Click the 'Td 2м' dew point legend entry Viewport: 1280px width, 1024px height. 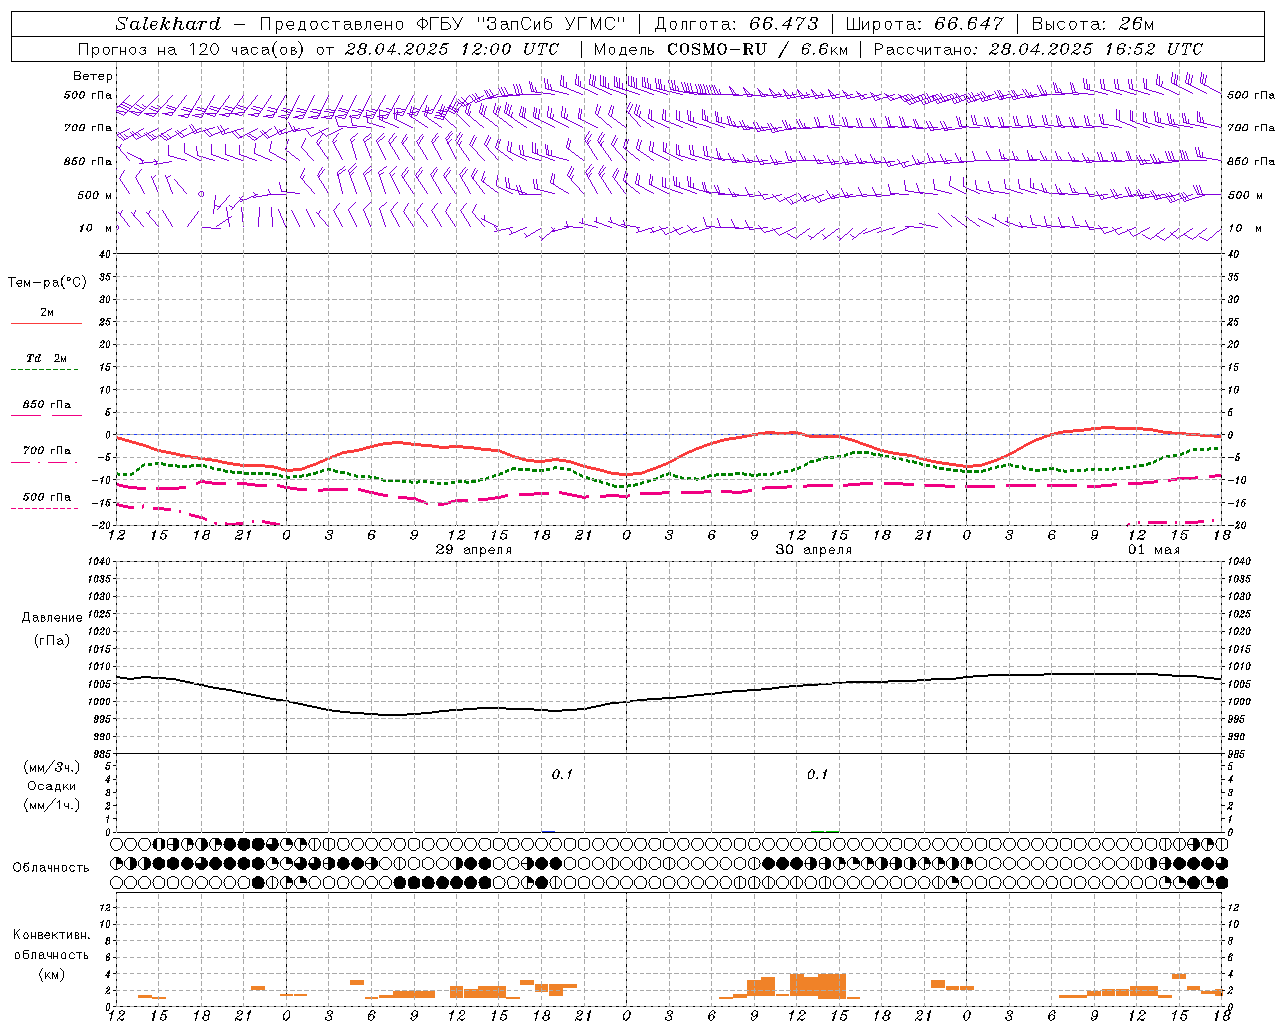coord(47,358)
